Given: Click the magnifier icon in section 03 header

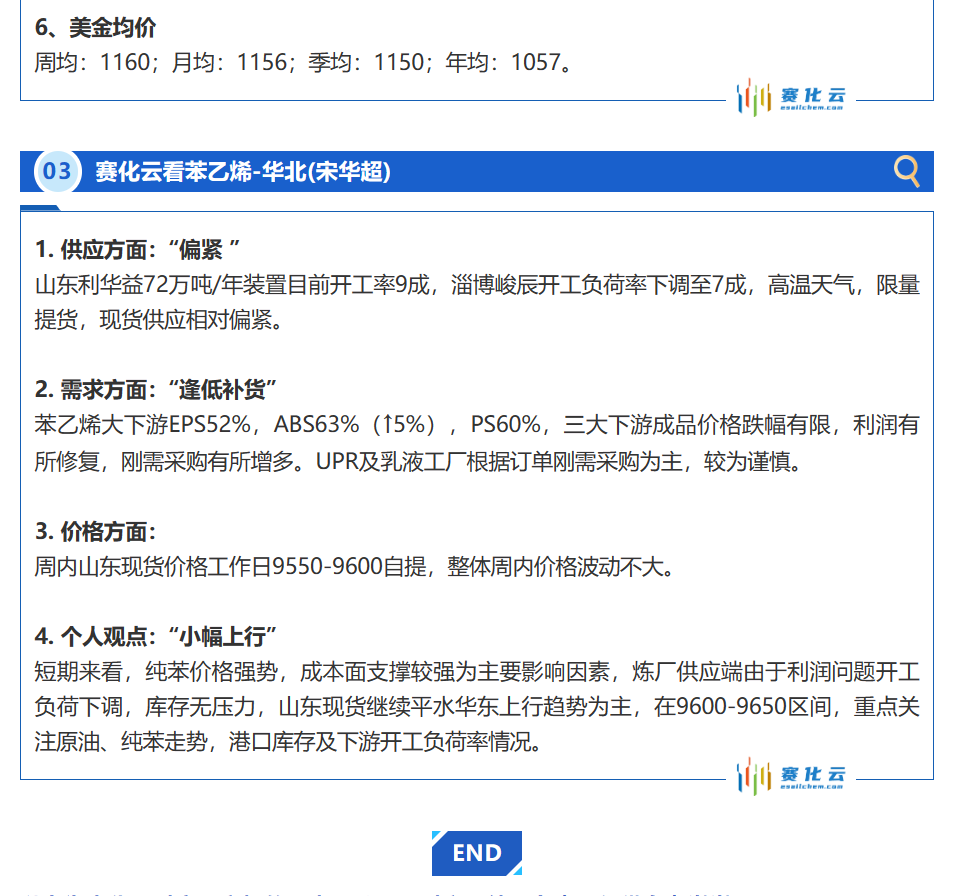Looking at the screenshot, I should tap(906, 171).
